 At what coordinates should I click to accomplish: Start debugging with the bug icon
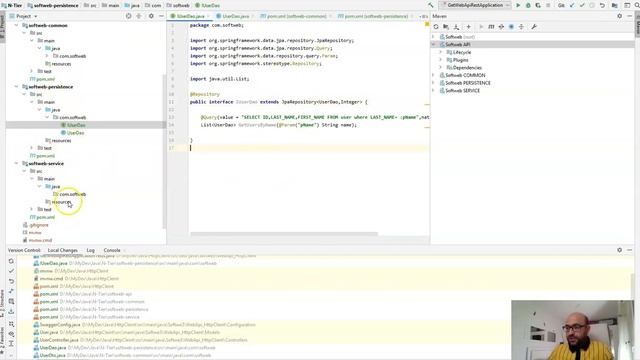(528, 5)
